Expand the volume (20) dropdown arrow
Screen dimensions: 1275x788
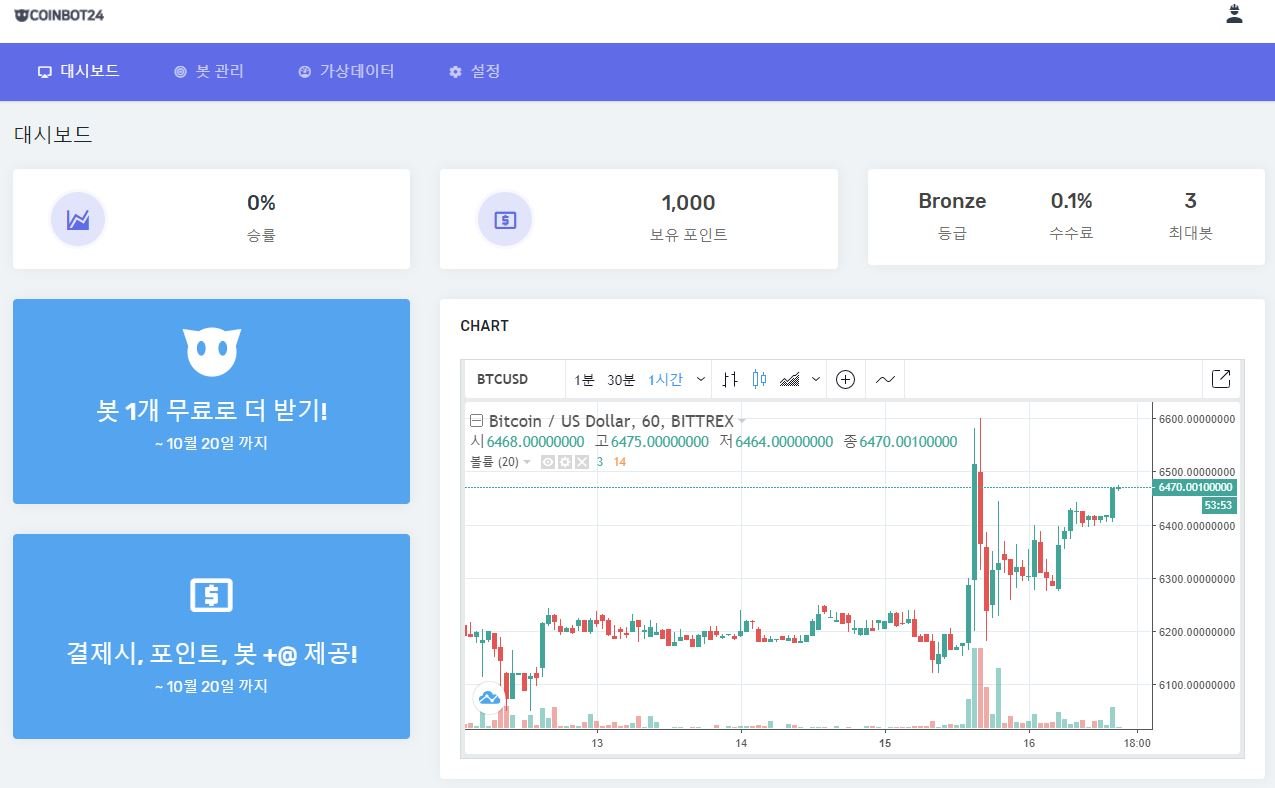527,462
